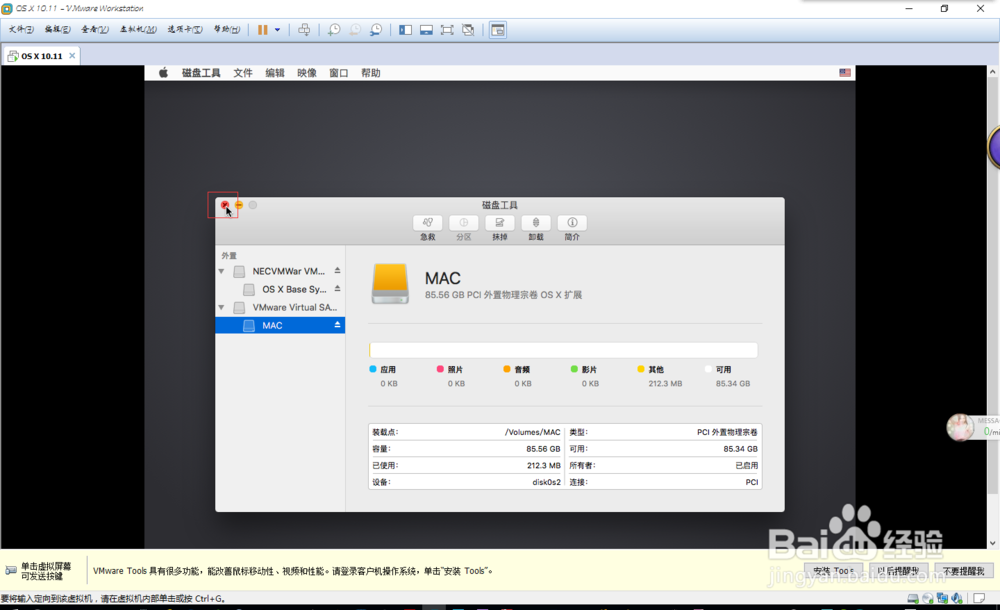This screenshot has height=610, width=1000.
Task: Eject the MAC volume in sidebar
Action: [337, 325]
